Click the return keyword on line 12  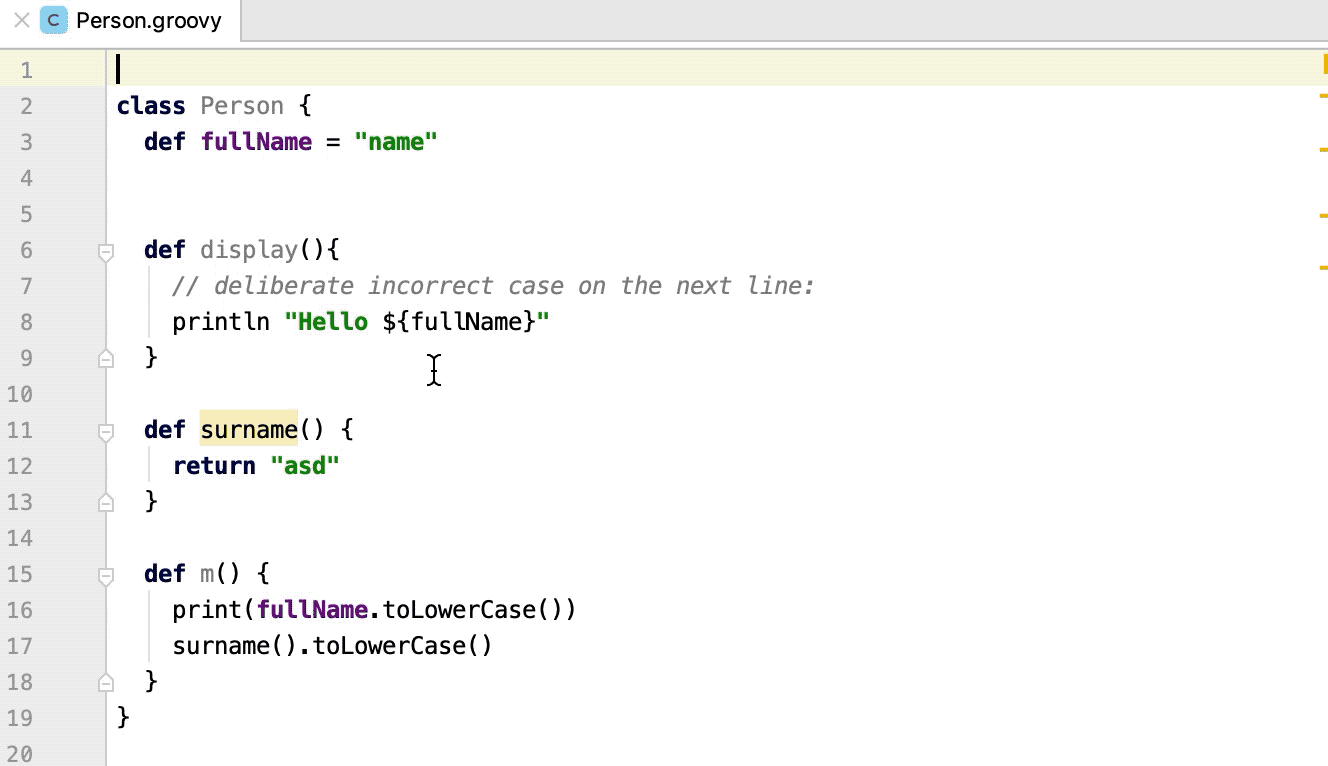[213, 465]
